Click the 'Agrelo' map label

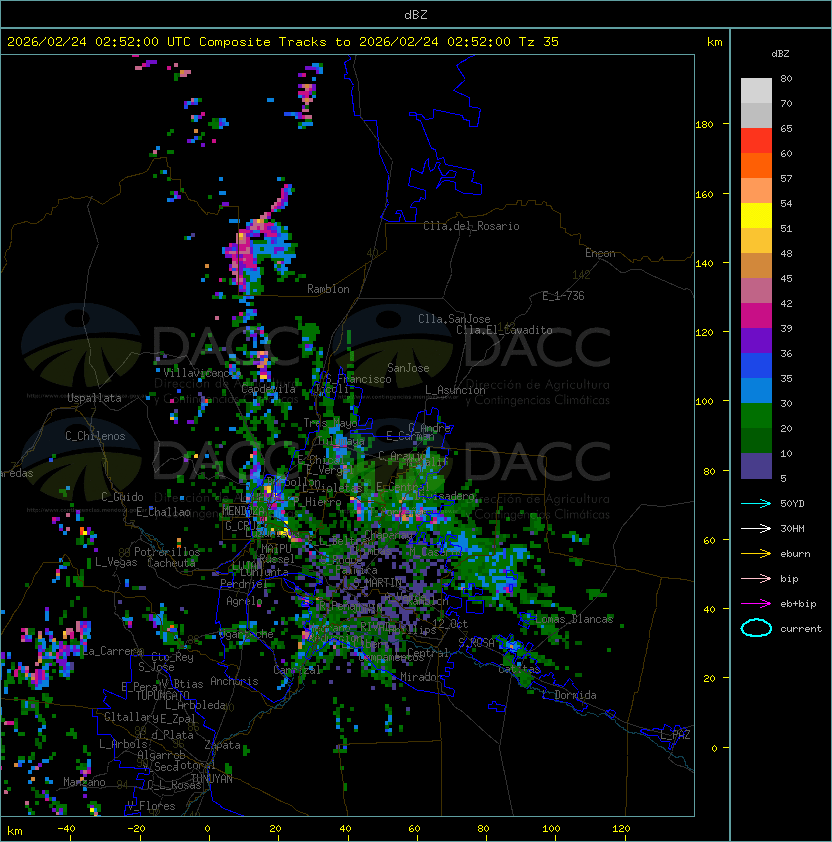pos(244,601)
